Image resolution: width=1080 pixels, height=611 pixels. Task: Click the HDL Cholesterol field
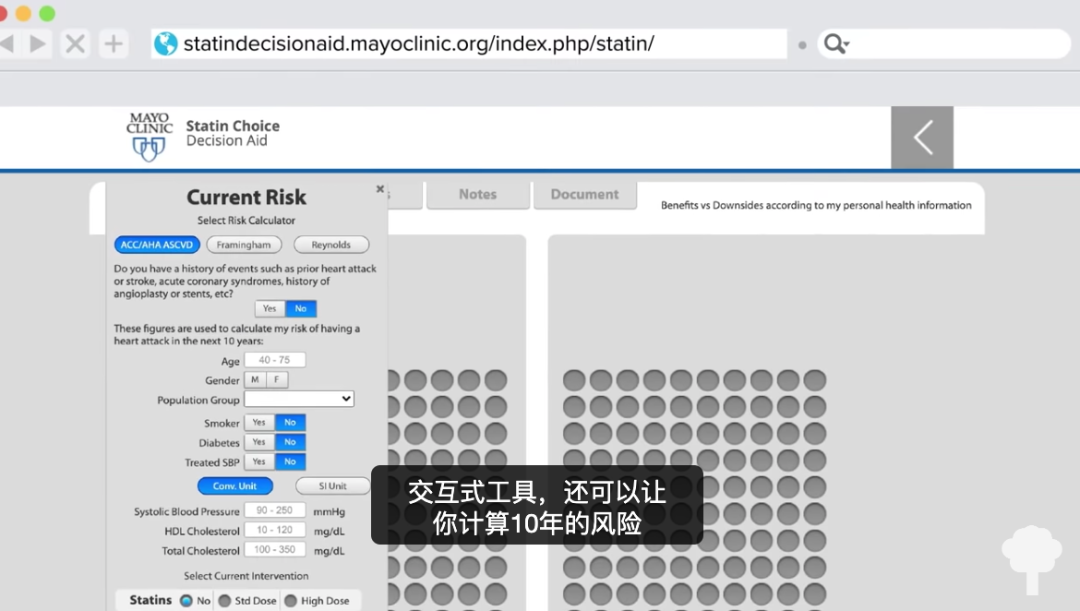[x=275, y=530]
